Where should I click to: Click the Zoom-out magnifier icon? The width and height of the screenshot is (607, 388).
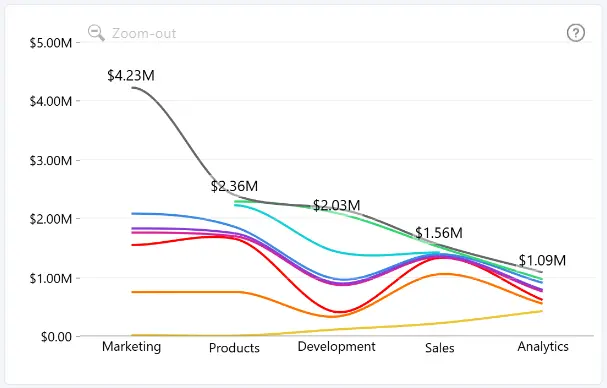click(x=96, y=33)
